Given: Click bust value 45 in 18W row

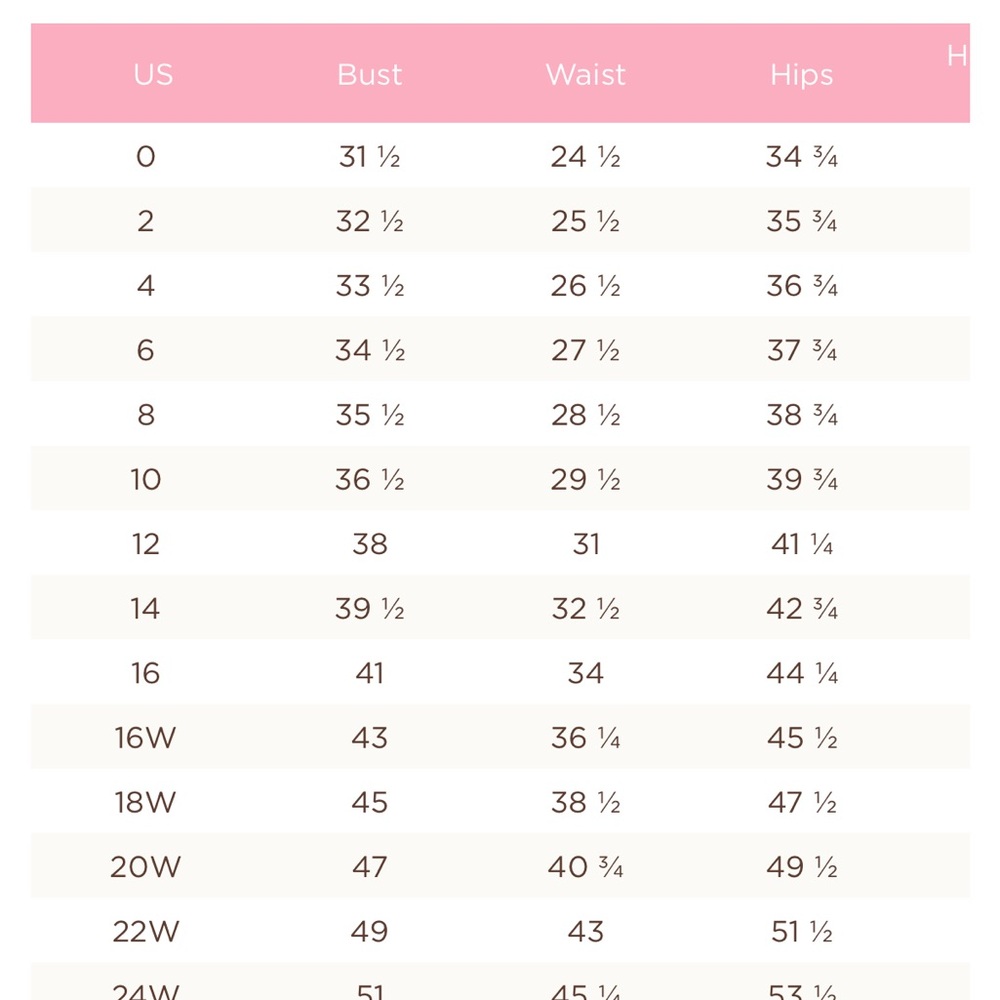Looking at the screenshot, I should point(369,802).
